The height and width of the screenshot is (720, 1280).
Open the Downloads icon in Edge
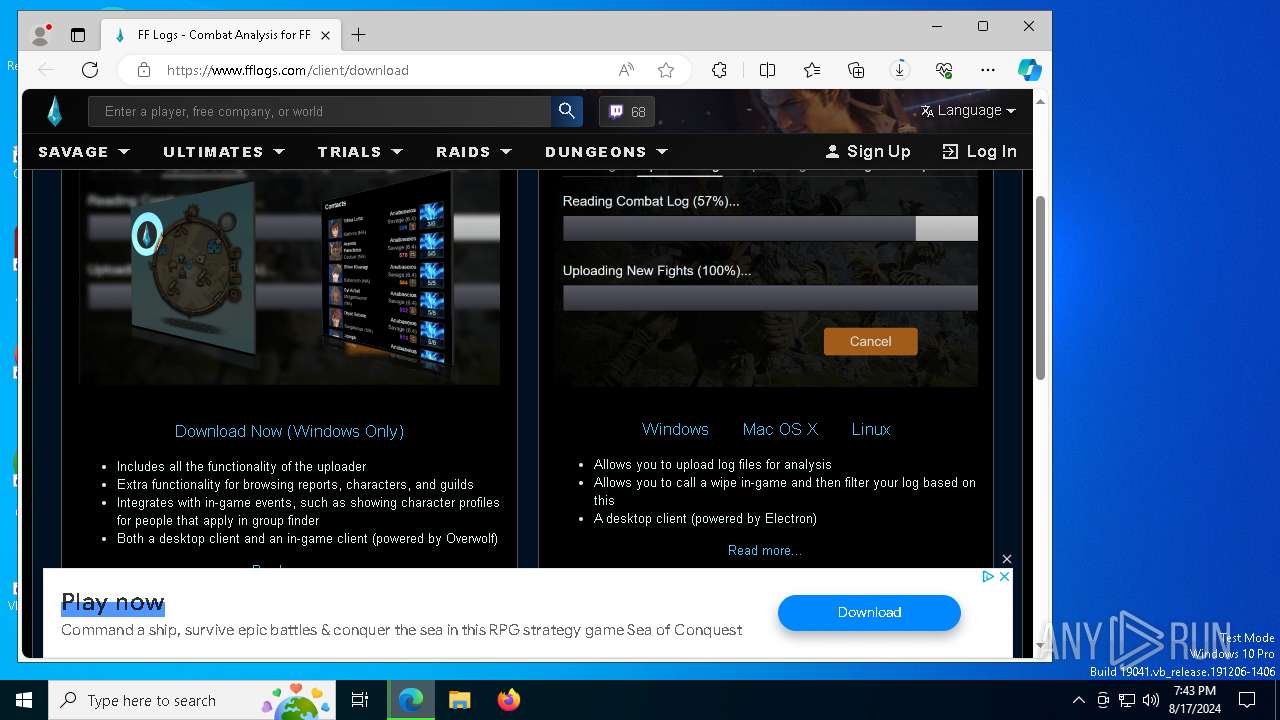pos(900,70)
